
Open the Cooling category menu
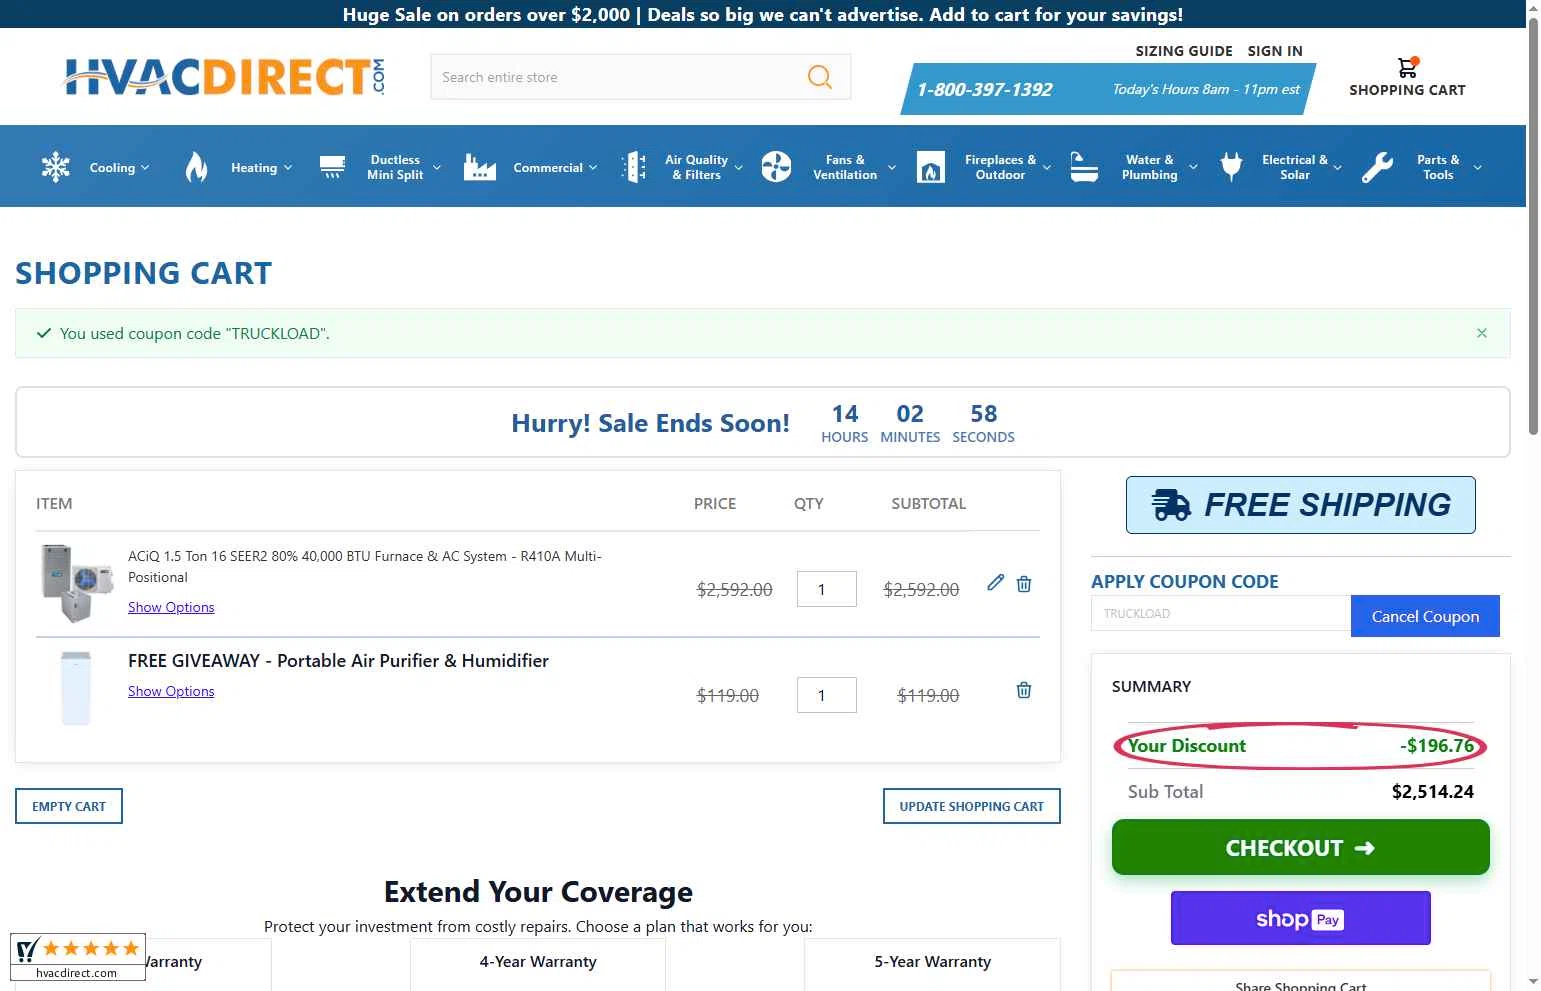point(112,168)
